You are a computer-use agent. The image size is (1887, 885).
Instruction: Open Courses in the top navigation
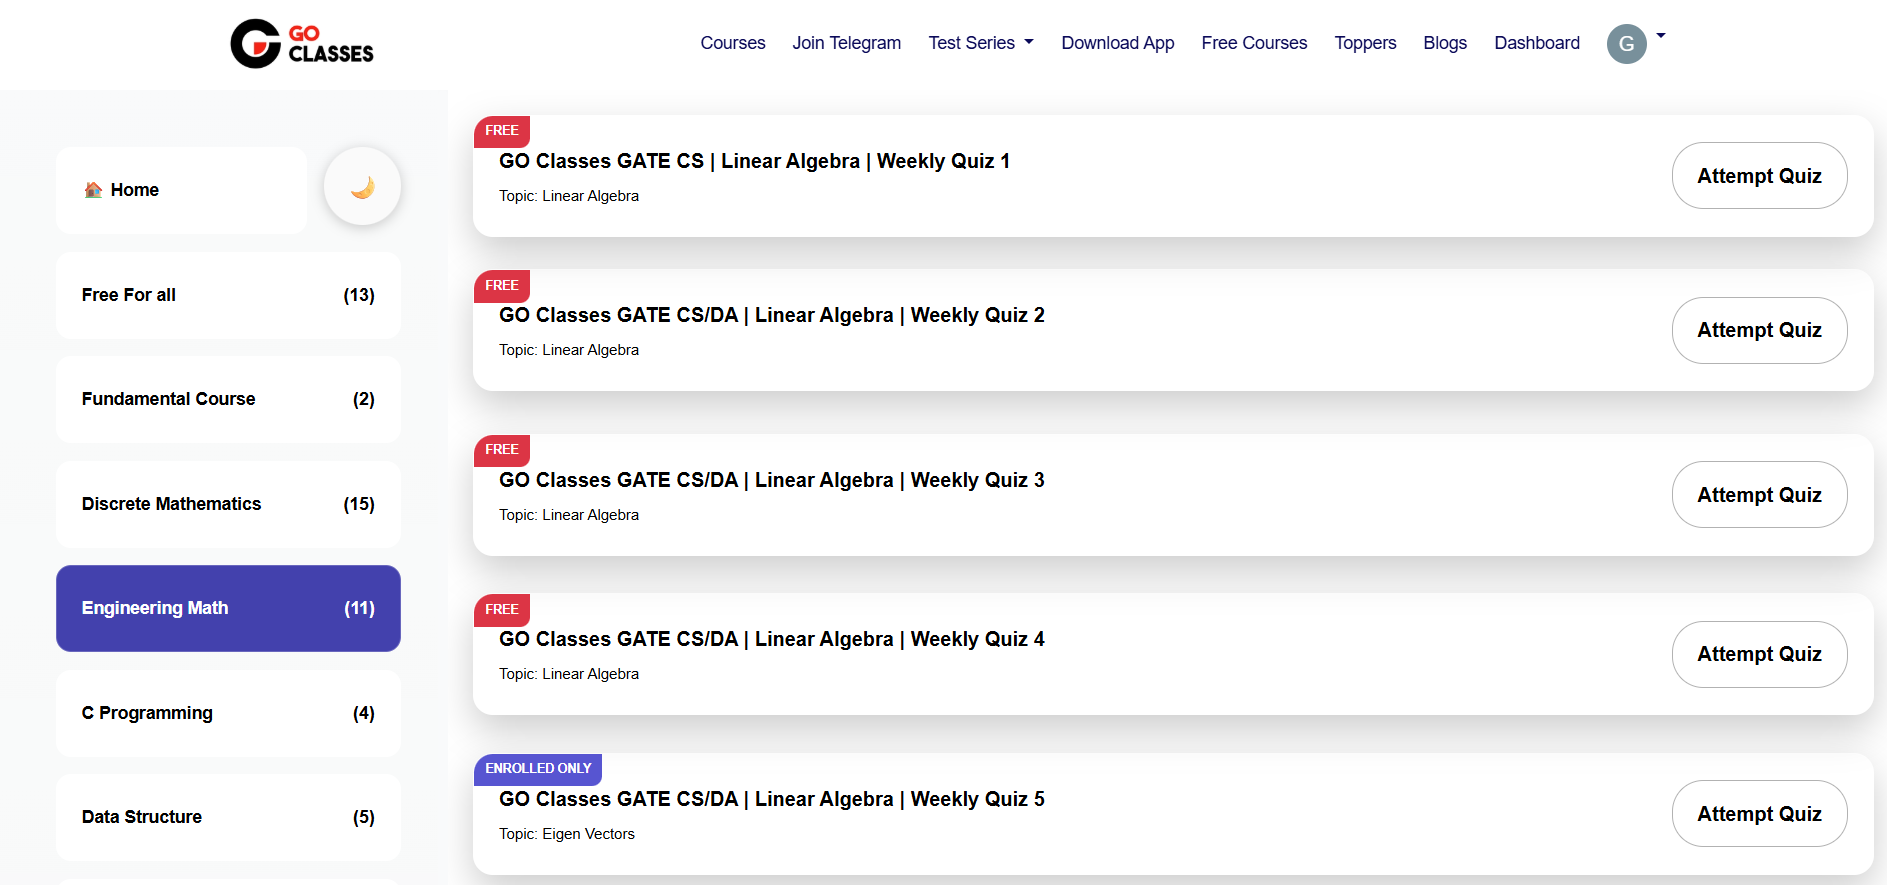click(732, 43)
